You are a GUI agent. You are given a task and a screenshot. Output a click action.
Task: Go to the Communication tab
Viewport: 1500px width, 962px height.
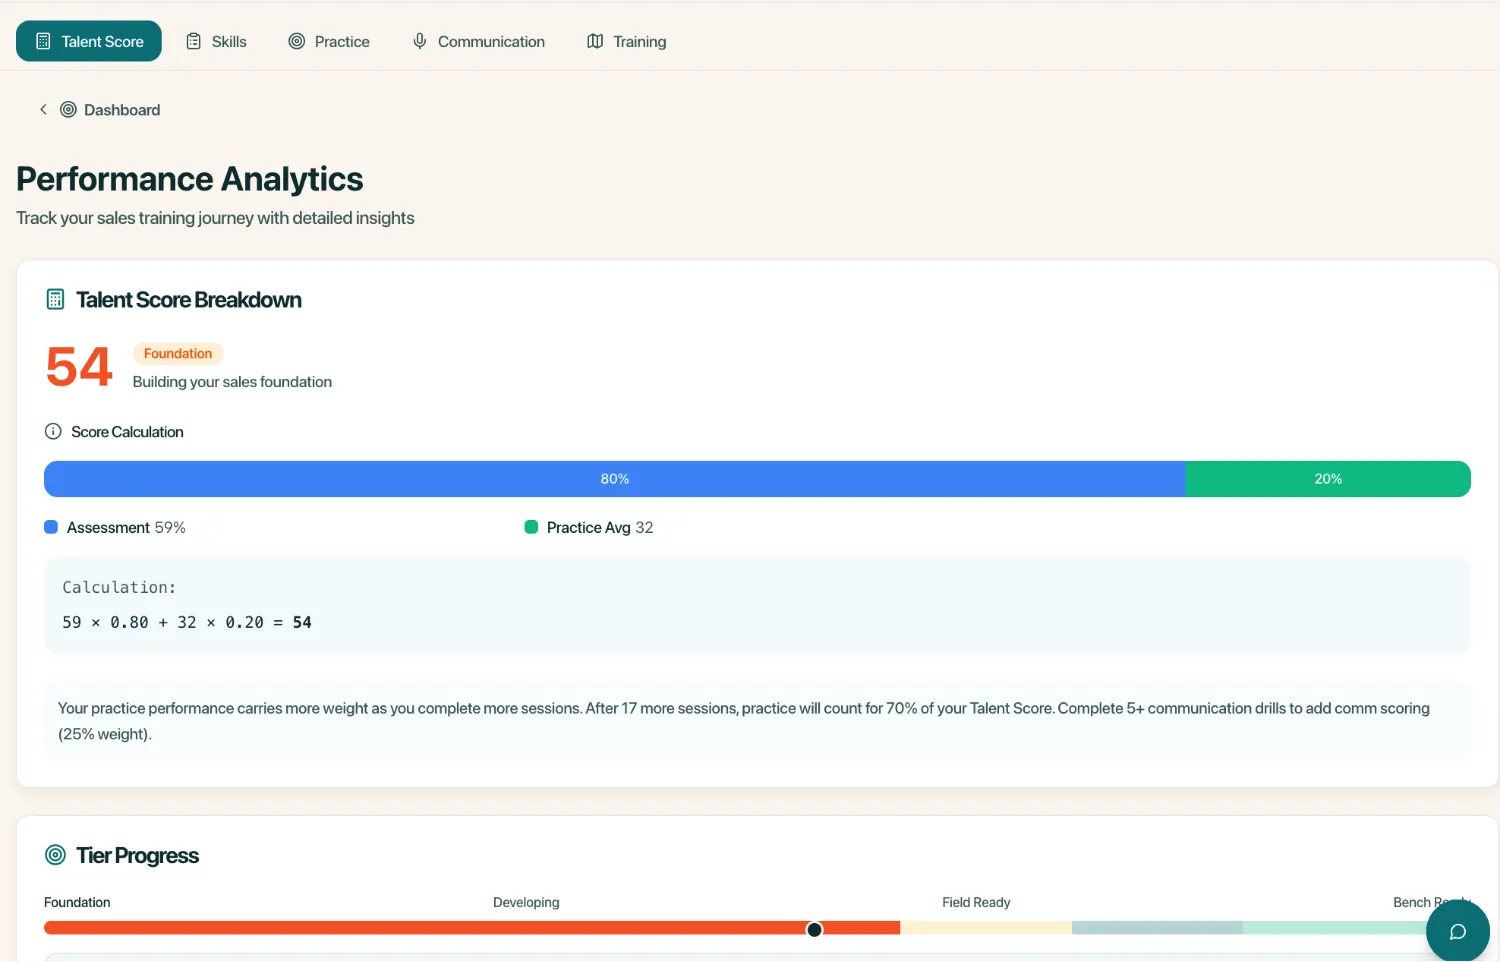(x=479, y=41)
